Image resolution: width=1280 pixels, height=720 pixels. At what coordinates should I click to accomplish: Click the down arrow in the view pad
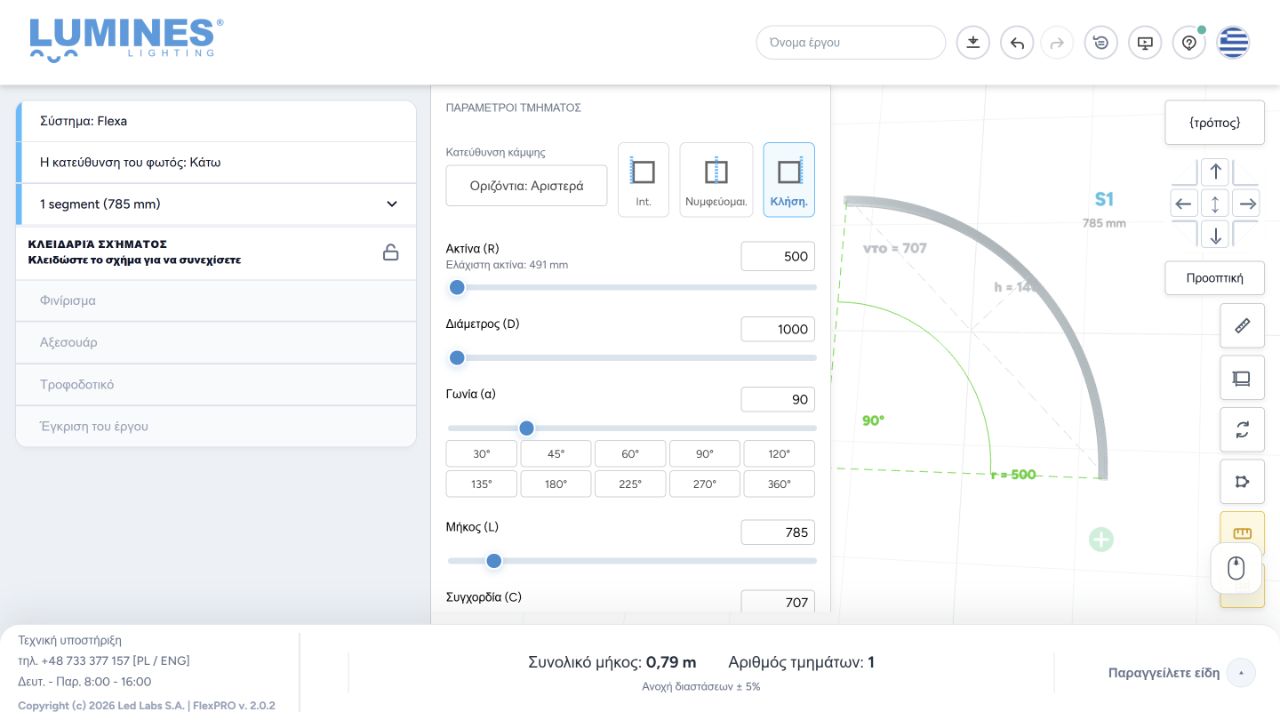1215,236
